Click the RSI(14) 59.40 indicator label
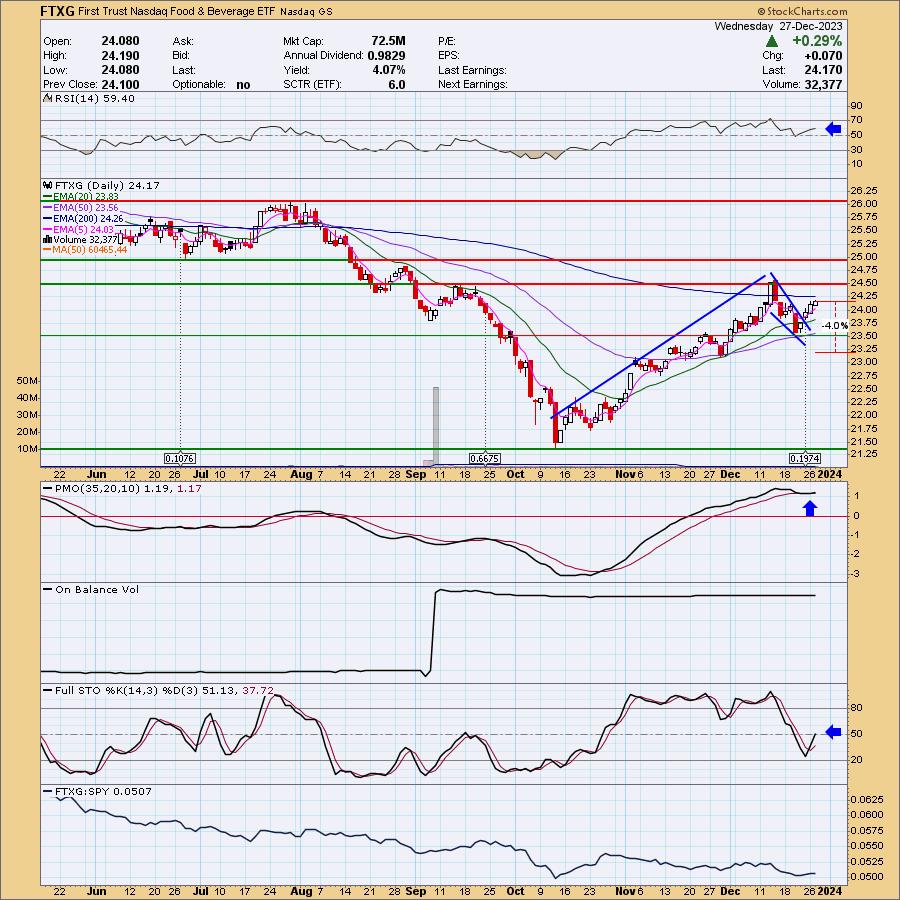 95,99
